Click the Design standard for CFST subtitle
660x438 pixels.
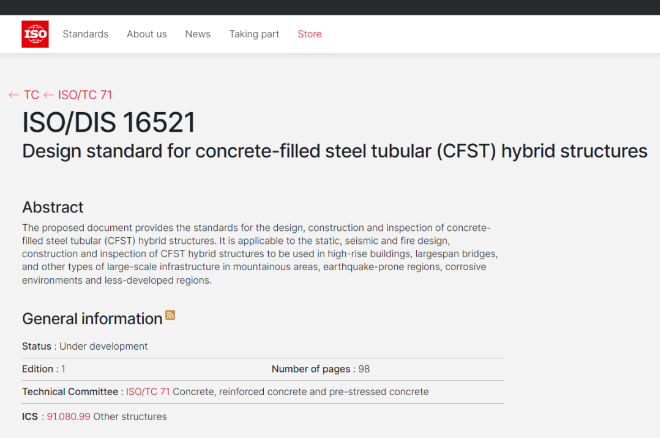click(x=335, y=152)
